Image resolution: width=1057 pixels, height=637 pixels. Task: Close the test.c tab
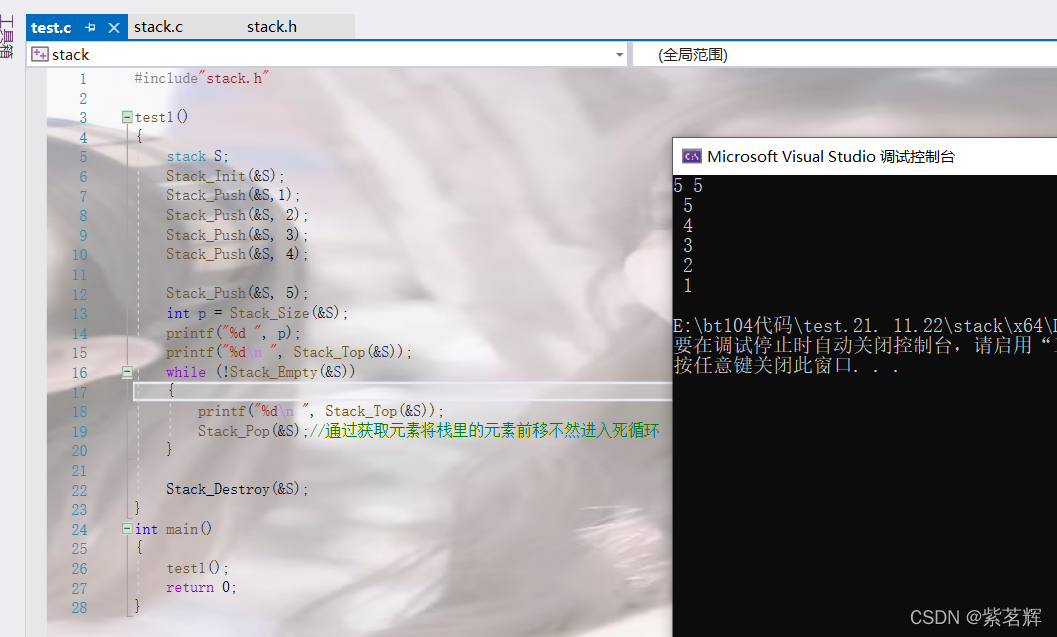point(114,28)
